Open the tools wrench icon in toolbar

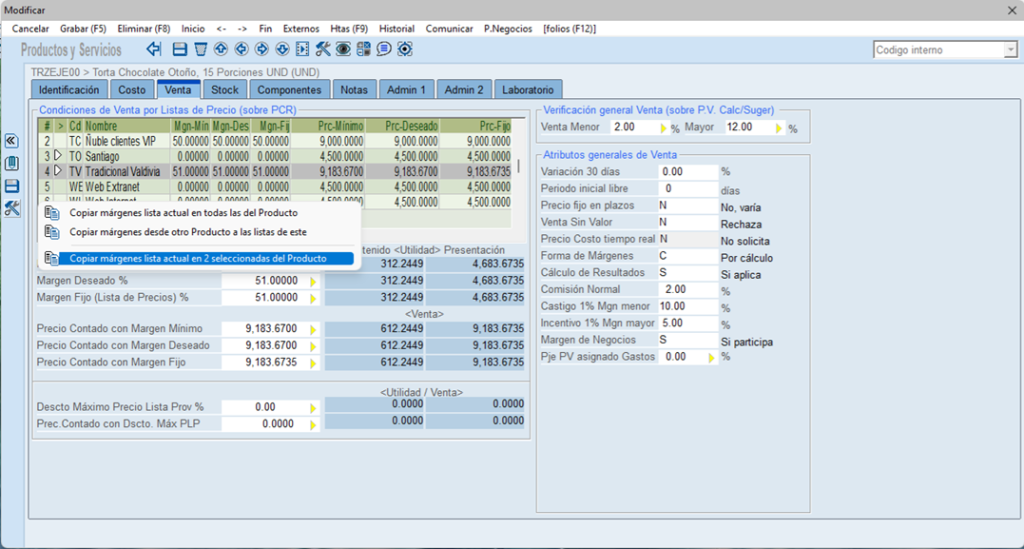click(x=323, y=49)
